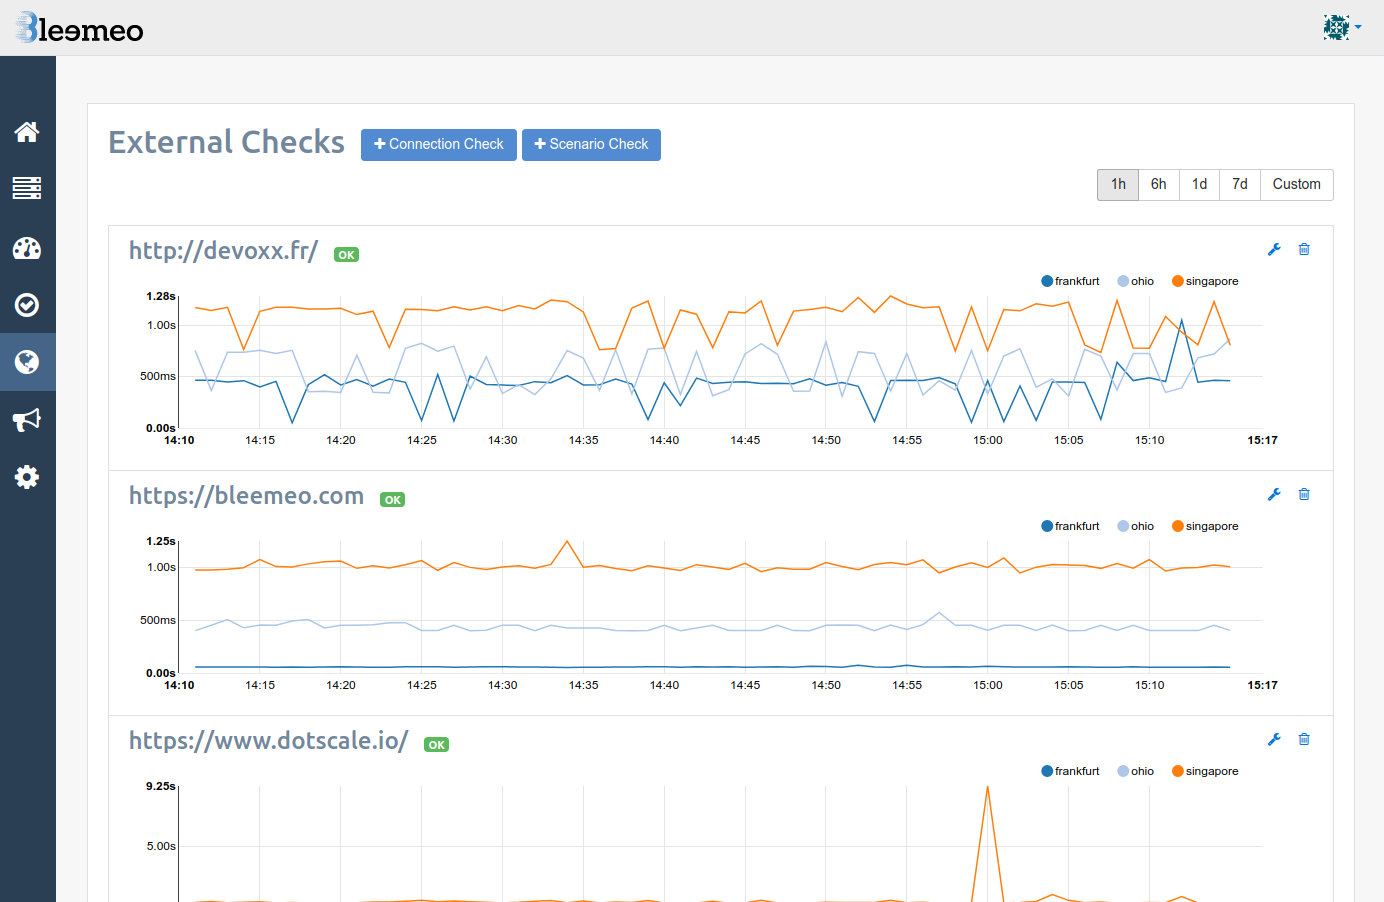Viewport: 1384px width, 902px height.
Task: Open the status check-circle sidebar icon
Action: (27, 305)
